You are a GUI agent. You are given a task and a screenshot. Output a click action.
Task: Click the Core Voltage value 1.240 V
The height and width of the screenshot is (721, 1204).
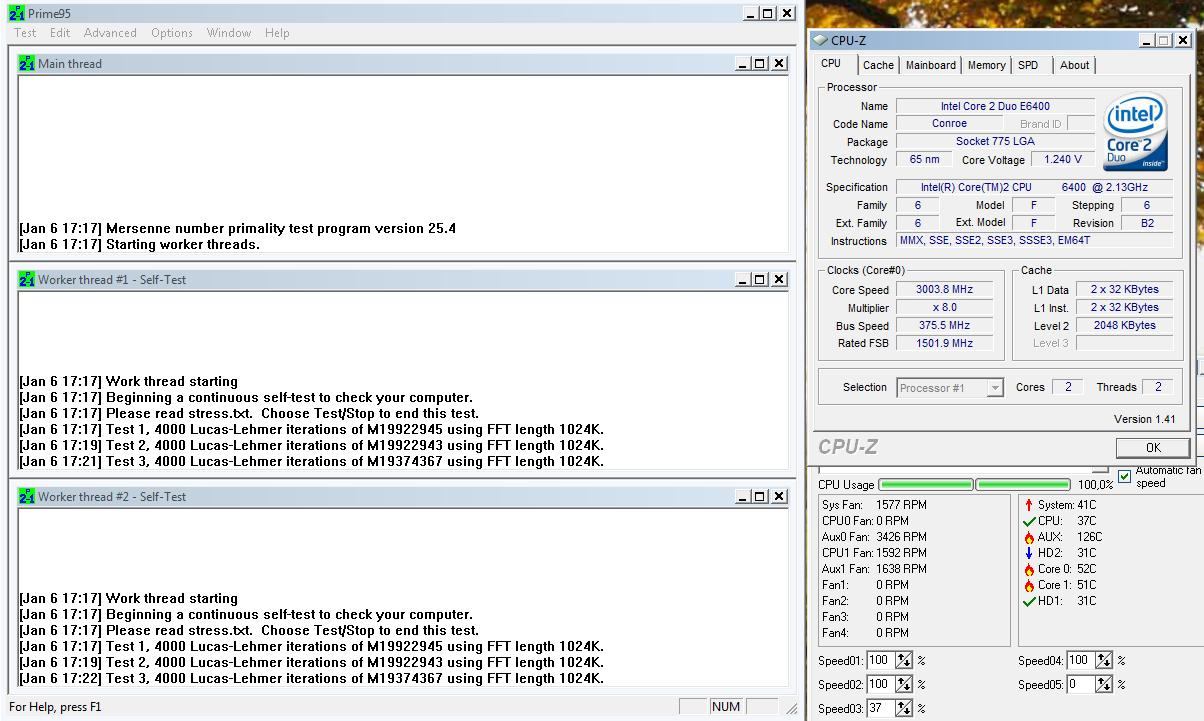[x=1062, y=159]
